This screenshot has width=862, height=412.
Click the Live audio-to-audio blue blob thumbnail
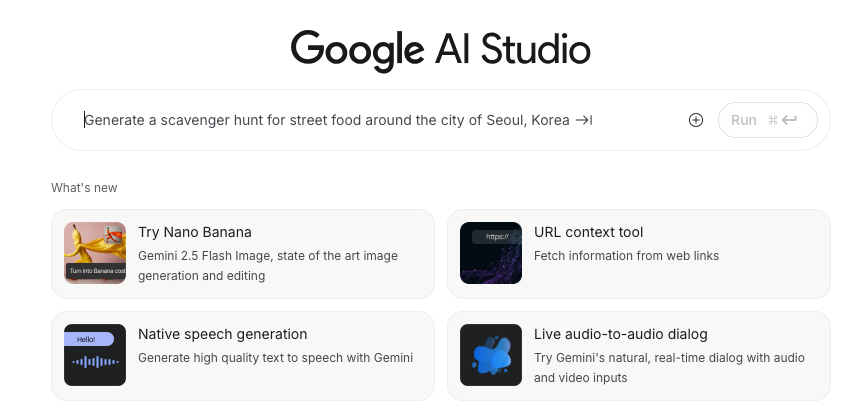coord(491,355)
